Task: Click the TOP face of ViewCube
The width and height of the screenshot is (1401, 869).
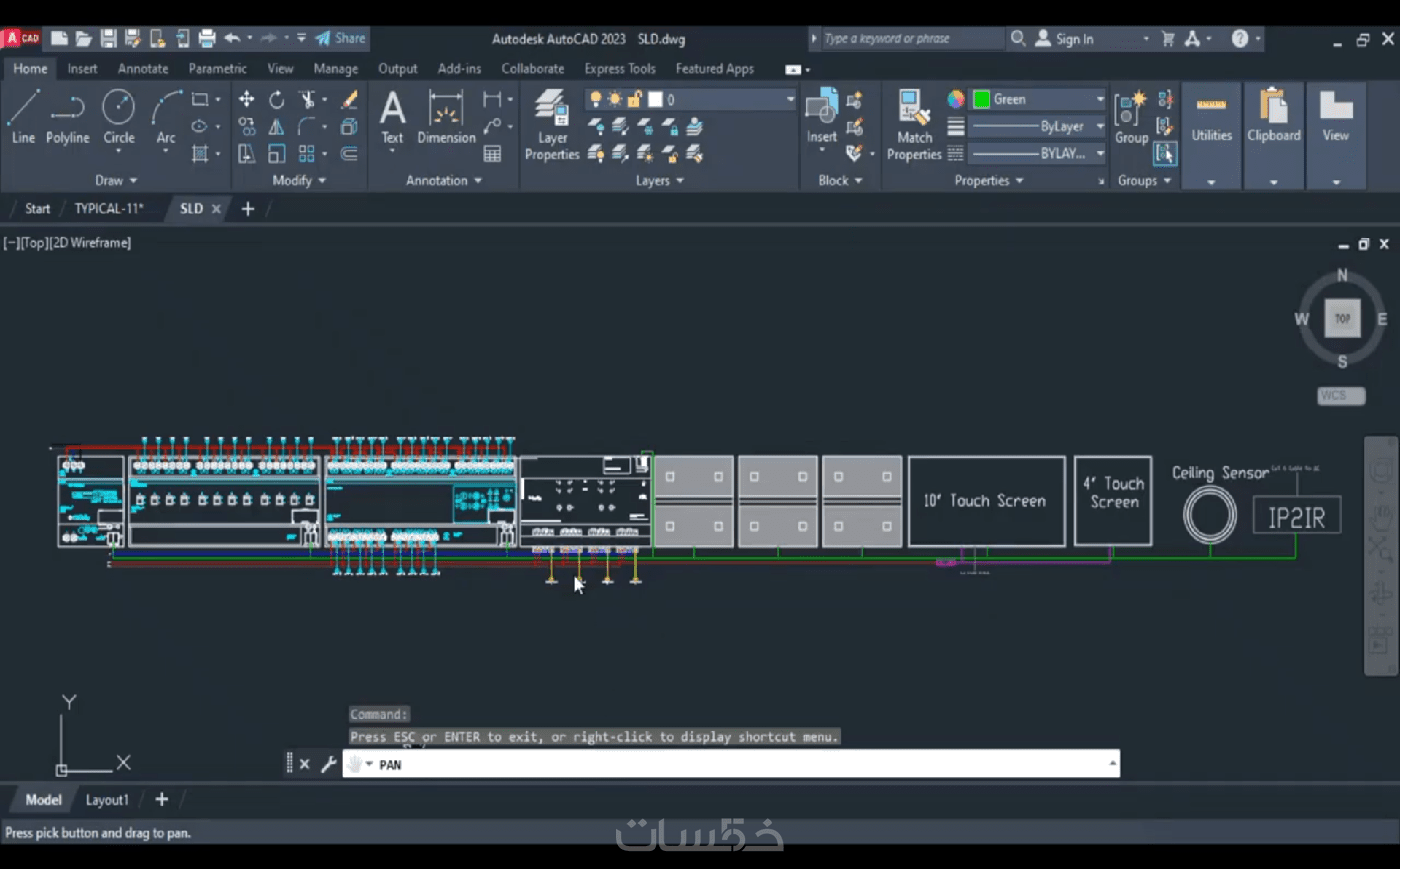Action: coord(1342,318)
